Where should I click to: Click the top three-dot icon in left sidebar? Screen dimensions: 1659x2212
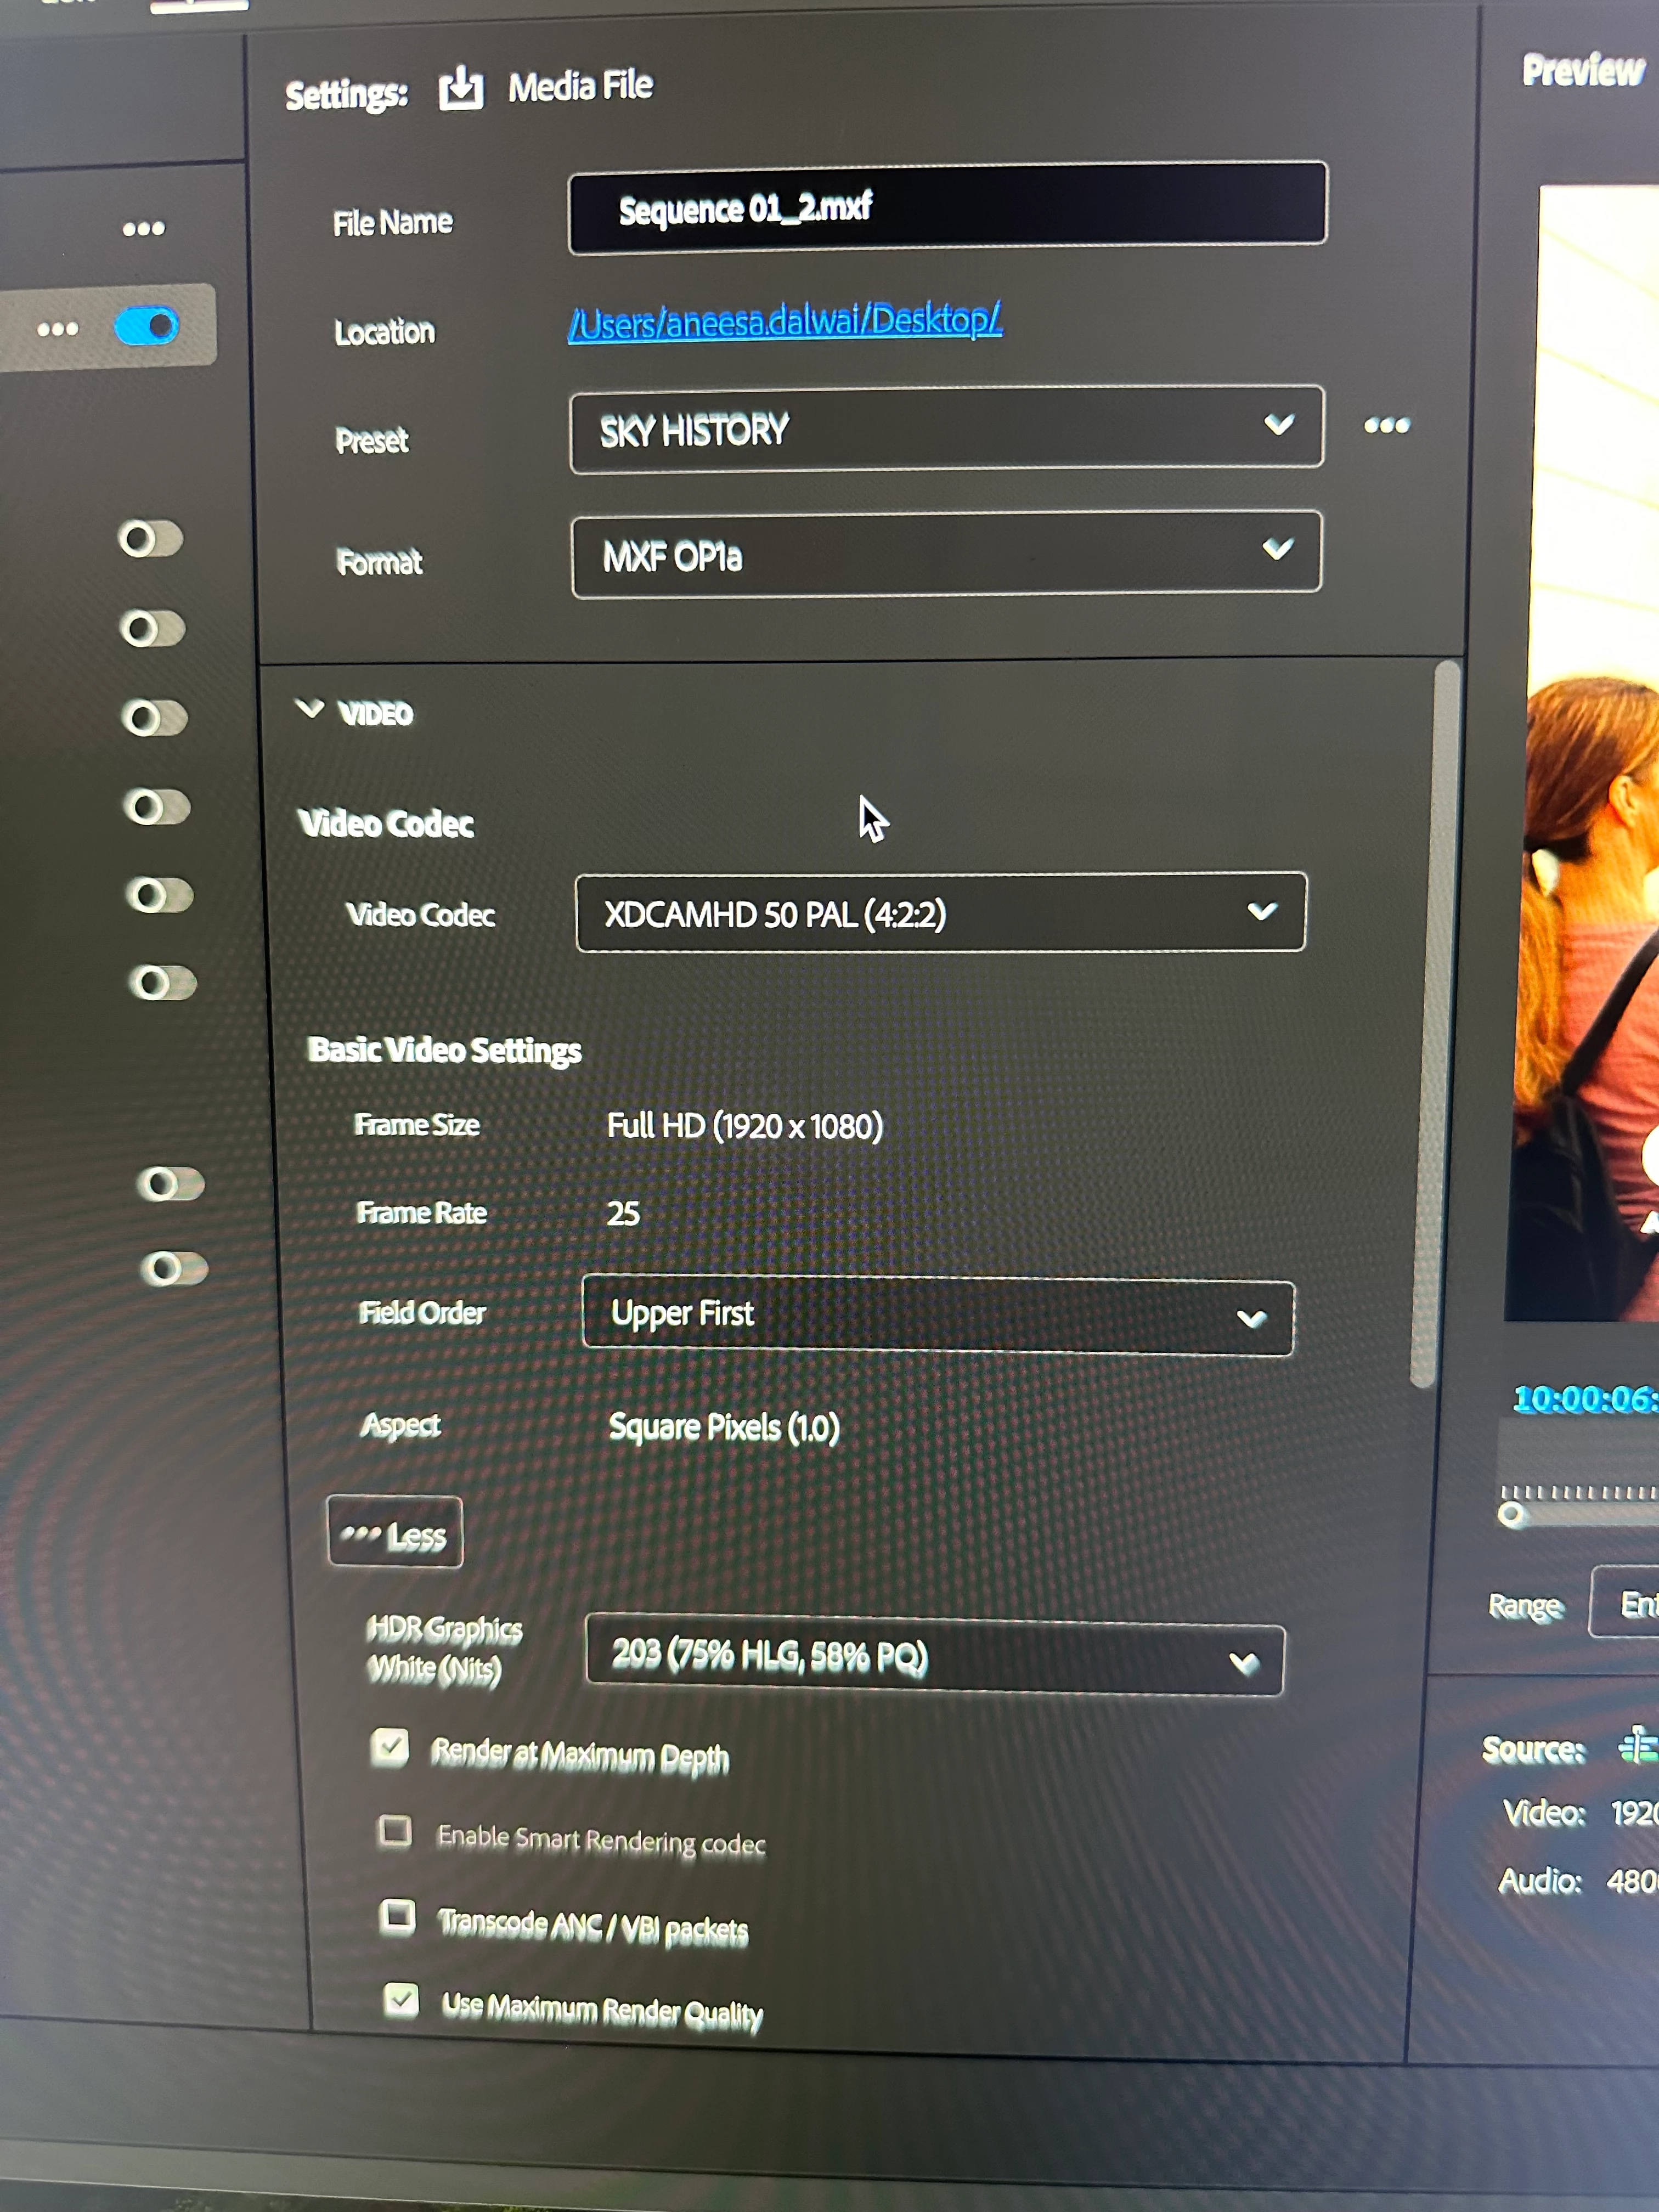(143, 229)
